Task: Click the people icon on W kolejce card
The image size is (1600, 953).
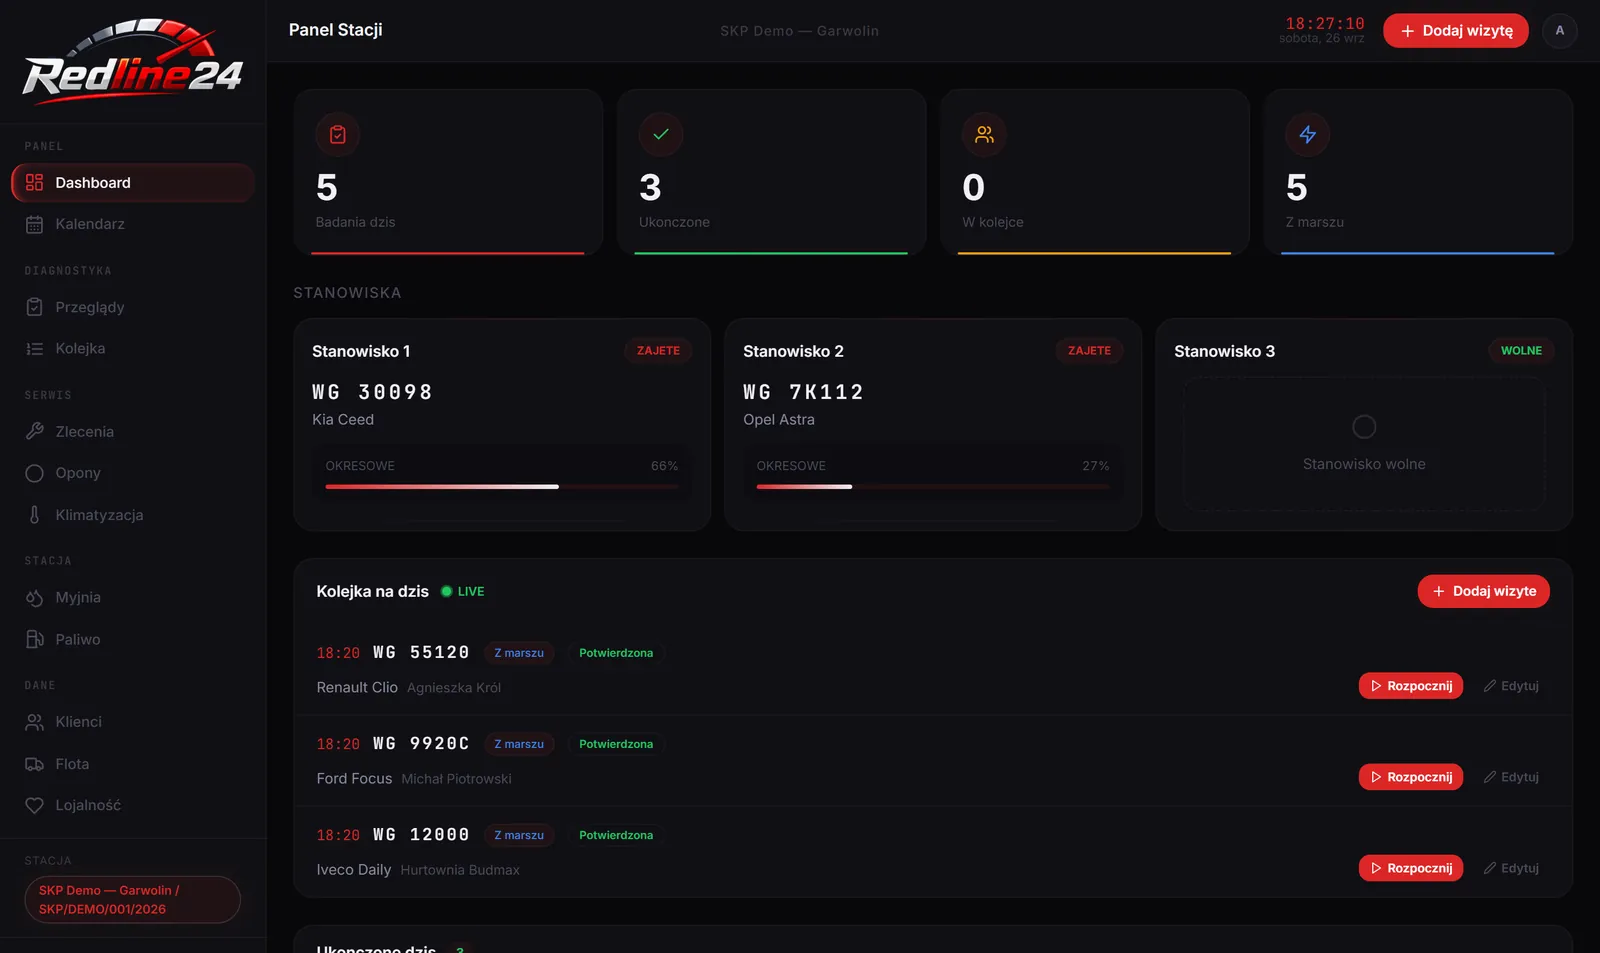Action: click(985, 135)
